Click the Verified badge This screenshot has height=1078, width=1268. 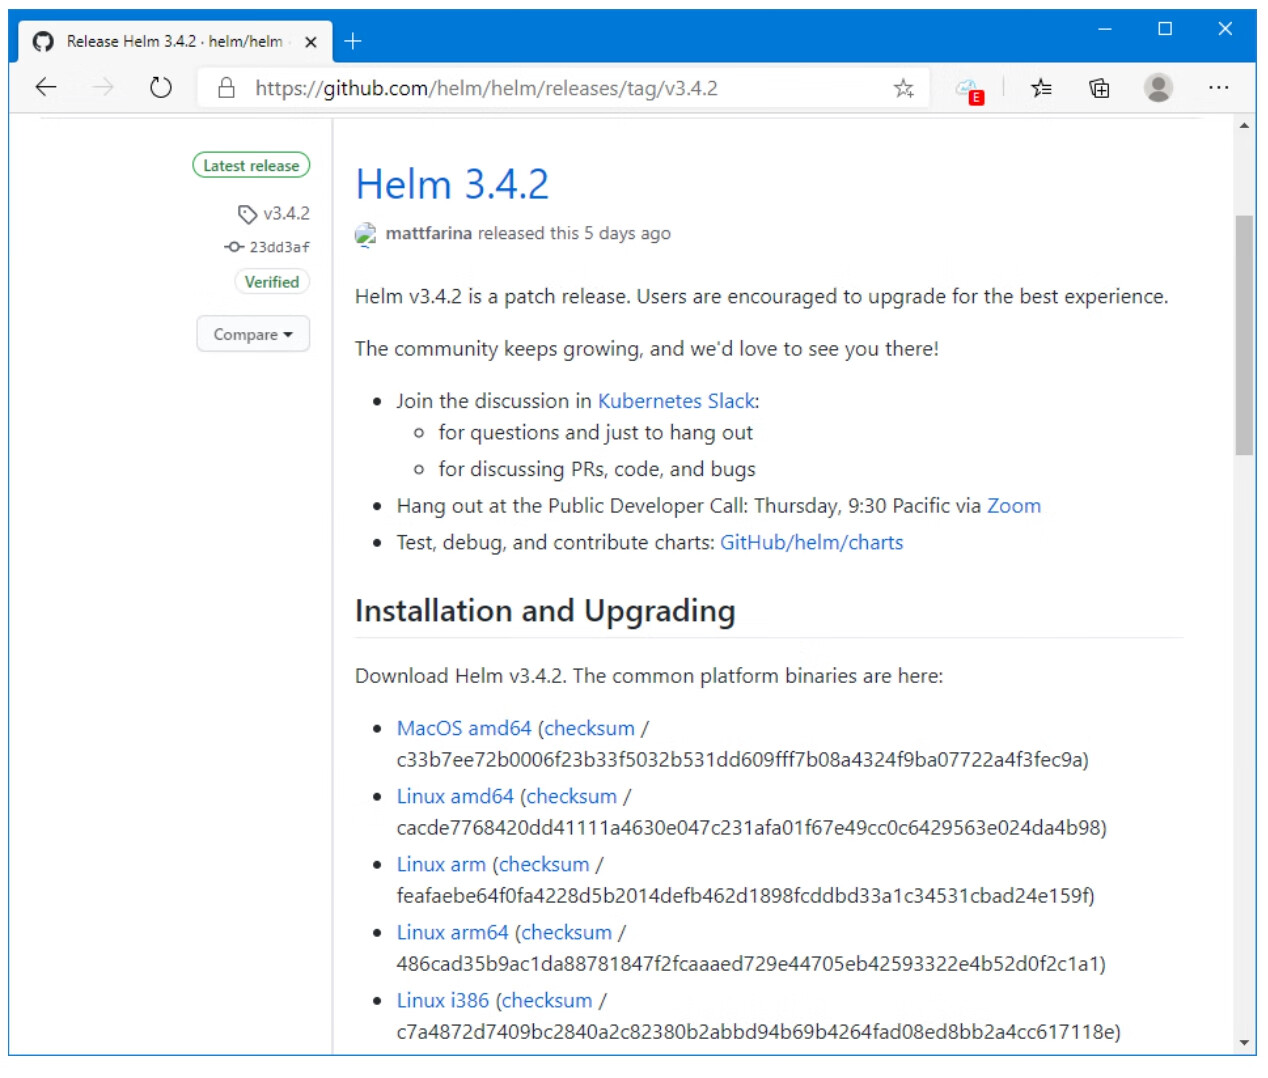pos(272,282)
